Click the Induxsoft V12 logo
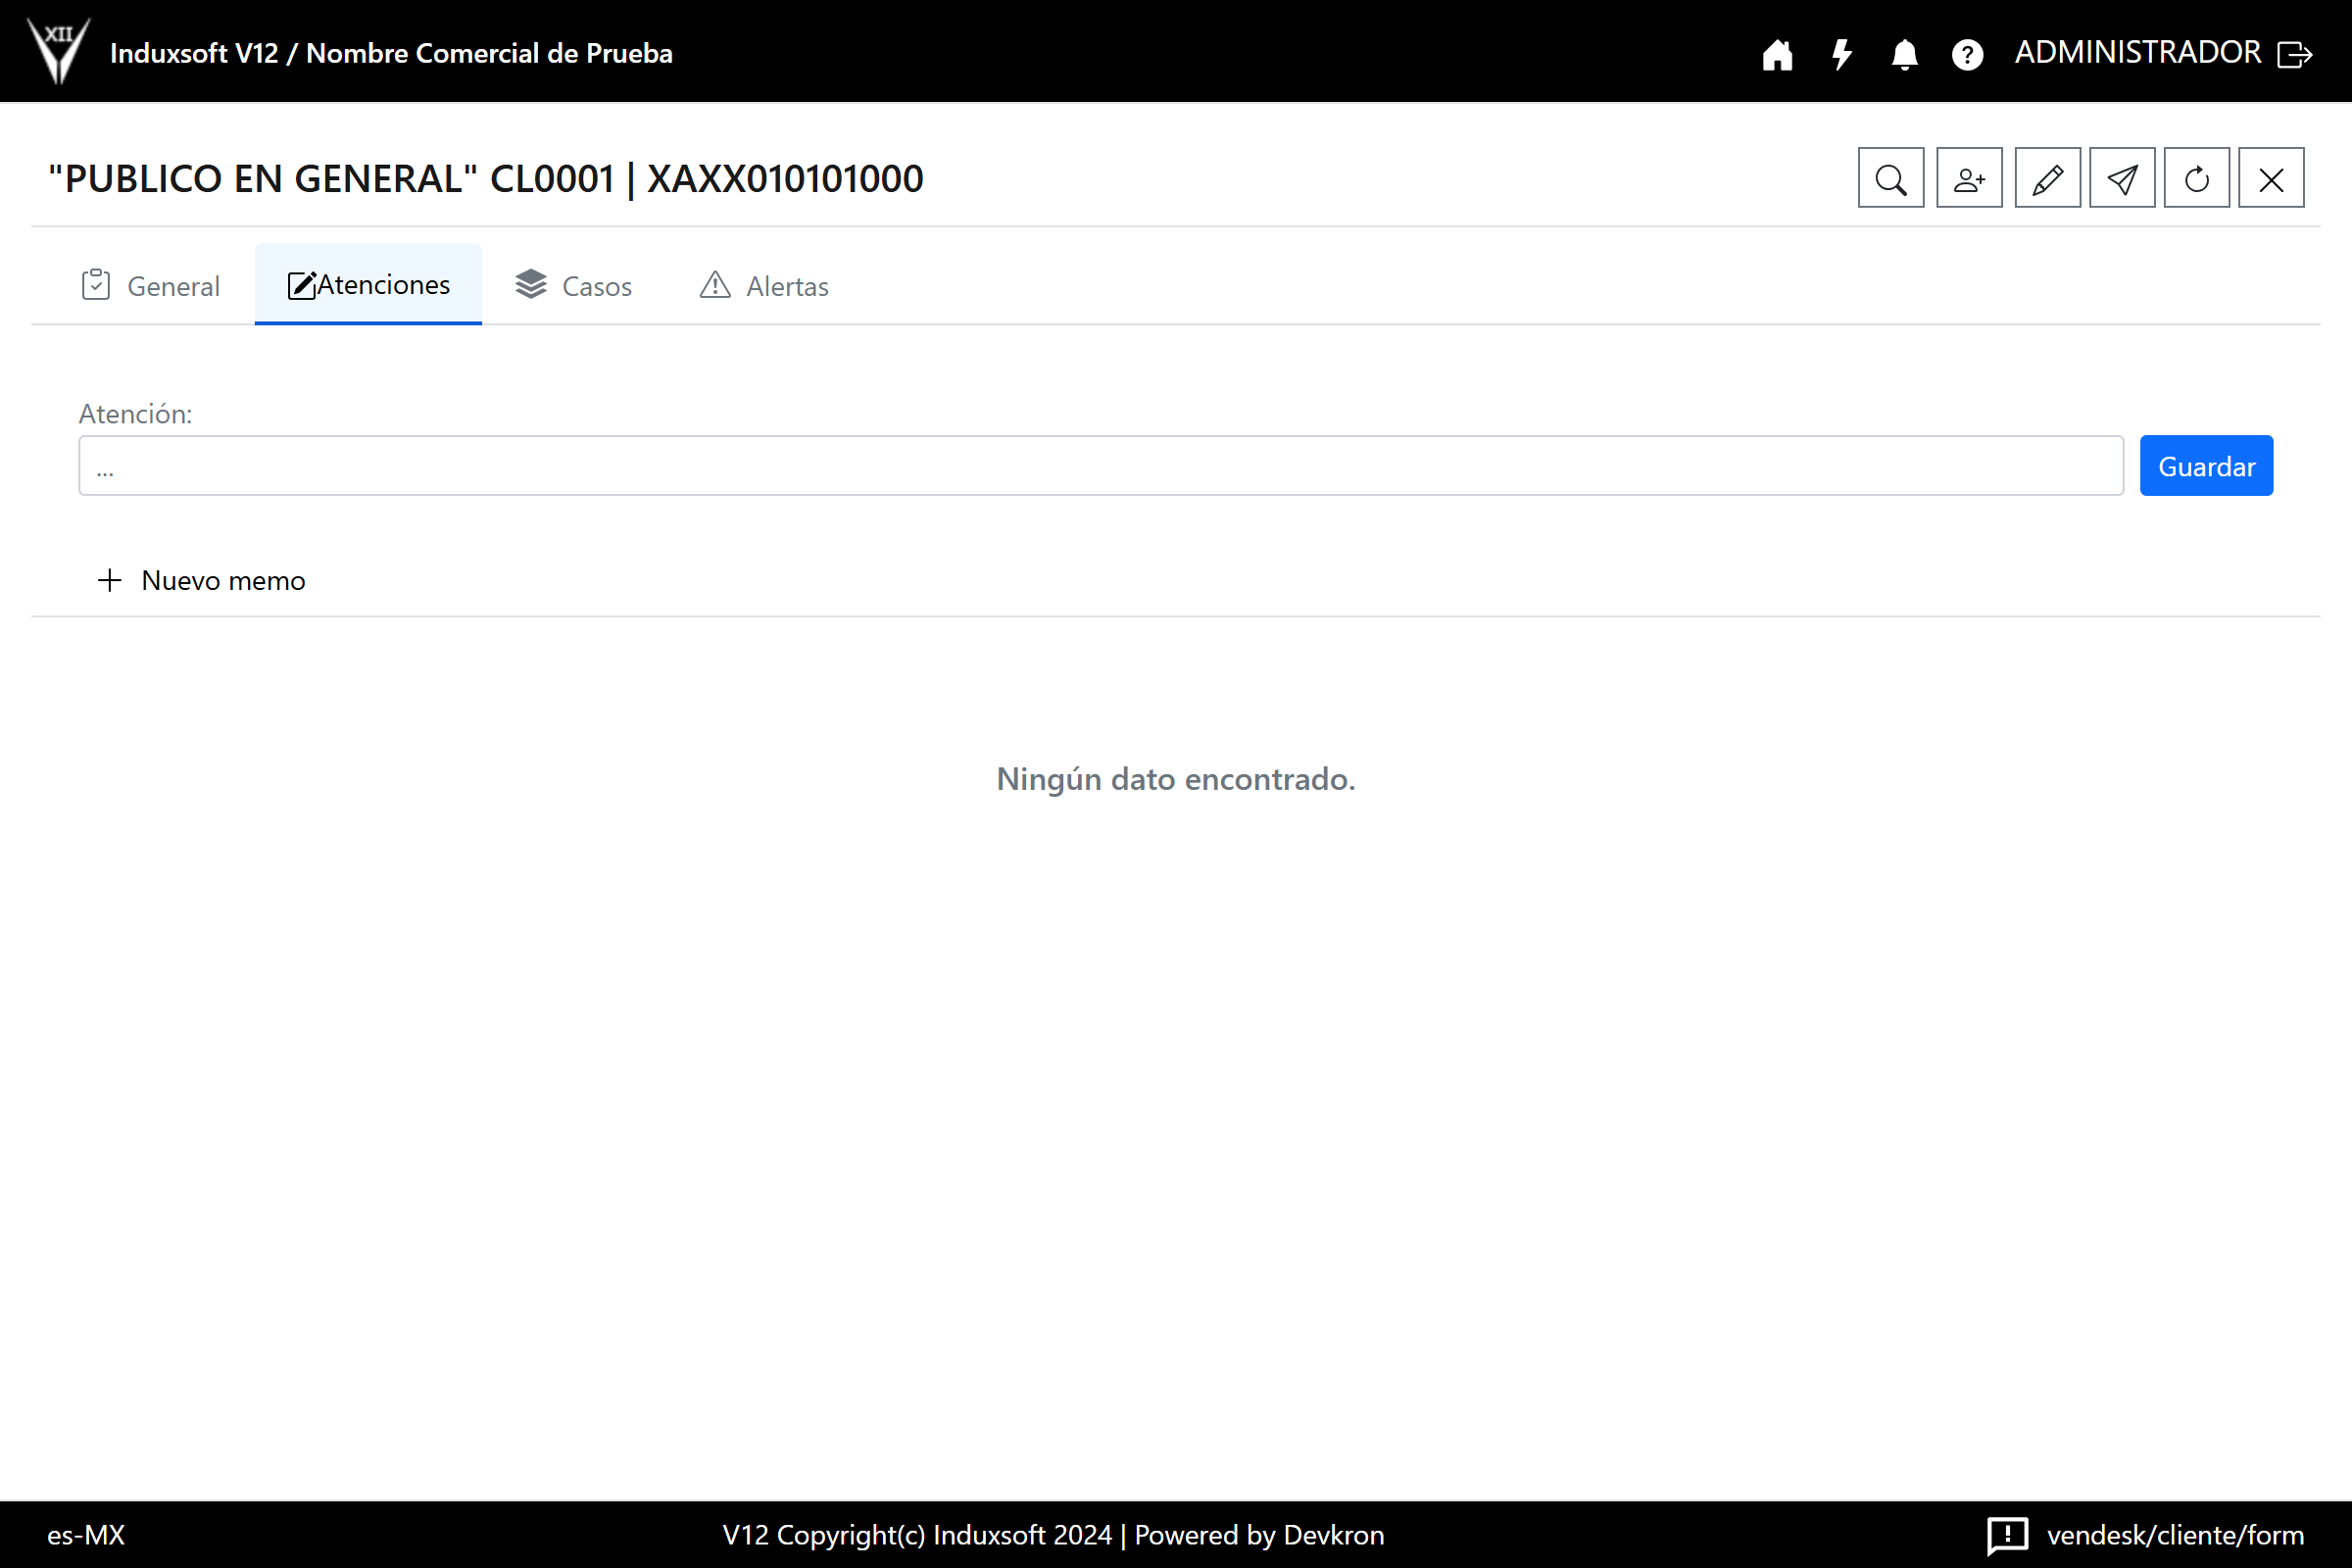The width and height of the screenshot is (2352, 1568). pos(58,50)
